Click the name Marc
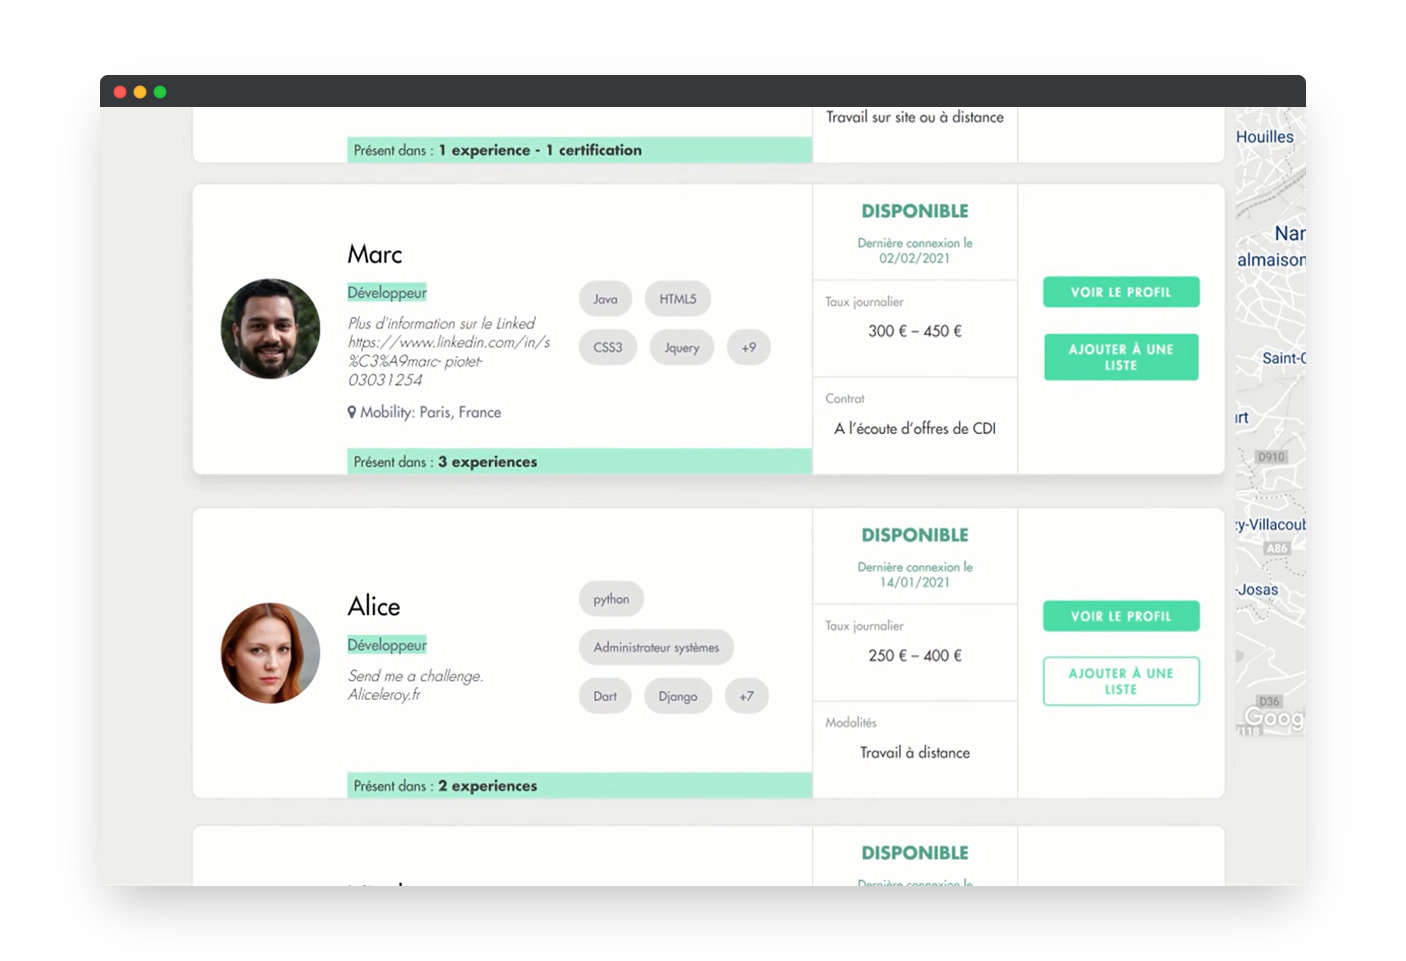This screenshot has width=1406, height=961. (375, 255)
